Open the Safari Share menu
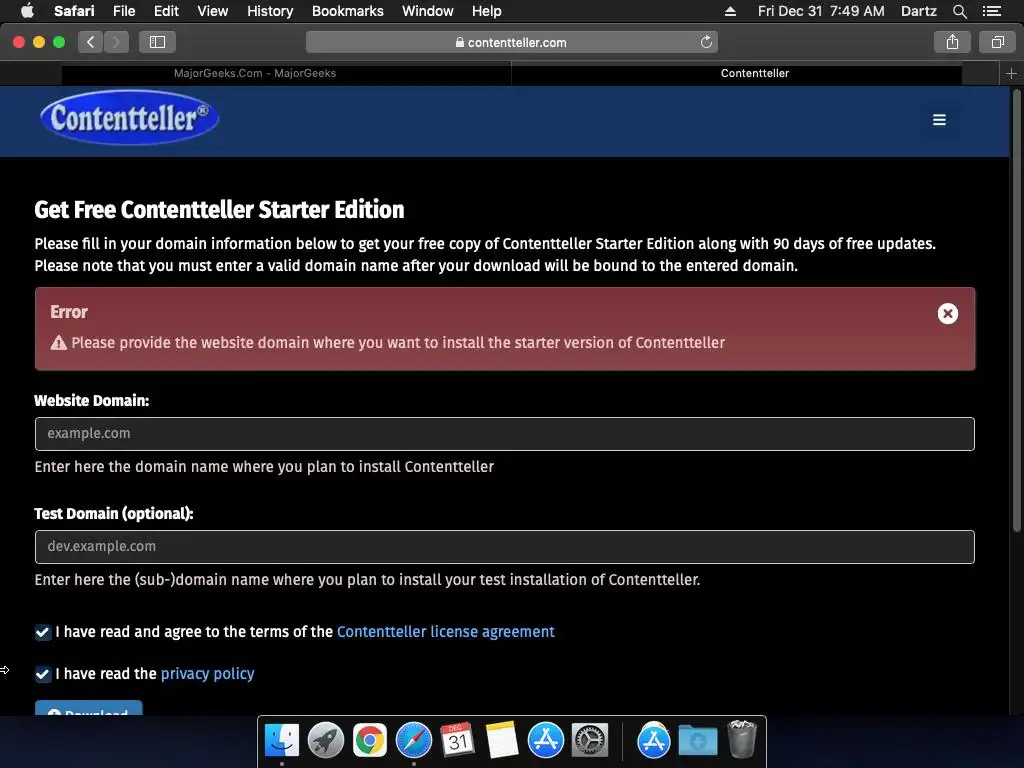Image resolution: width=1024 pixels, height=768 pixels. 952,42
